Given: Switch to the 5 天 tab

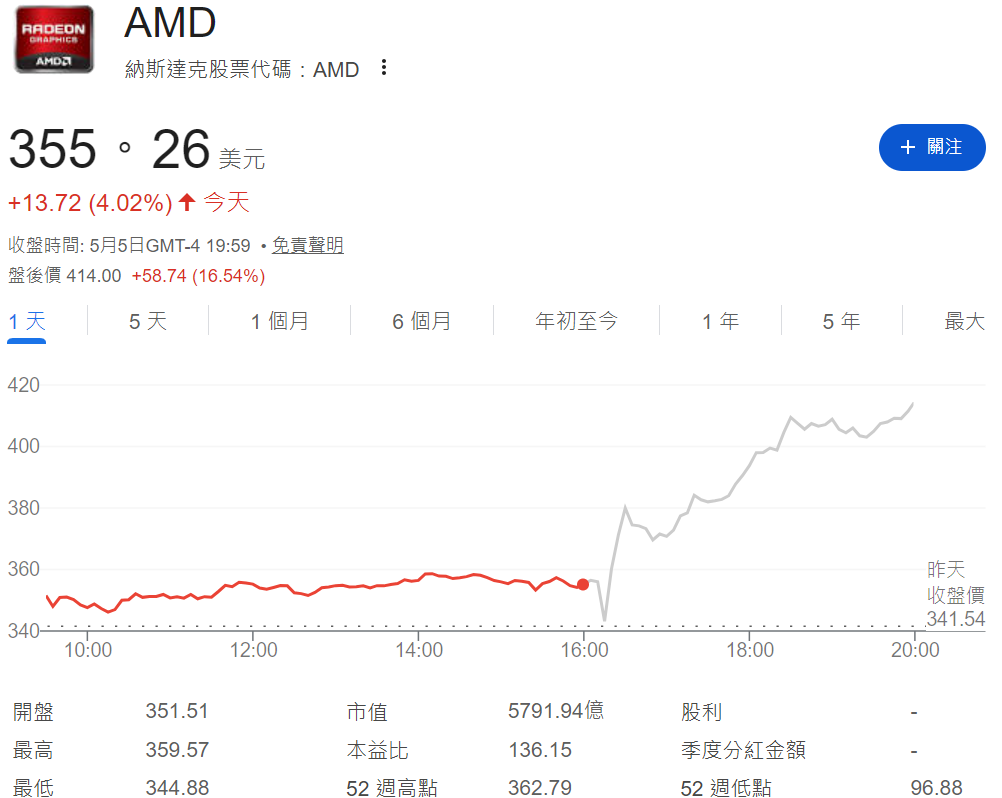Looking at the screenshot, I should pos(148,321).
